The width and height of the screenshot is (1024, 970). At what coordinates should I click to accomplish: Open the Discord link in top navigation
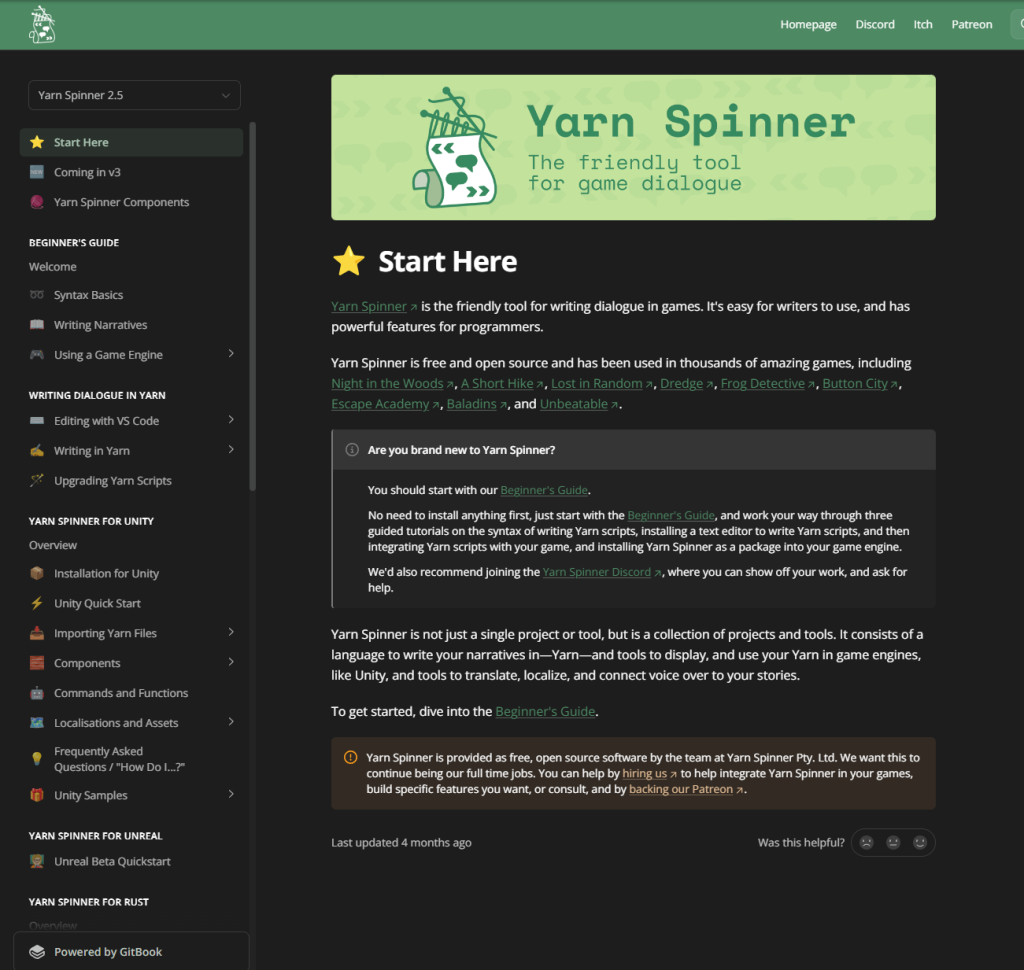[875, 25]
